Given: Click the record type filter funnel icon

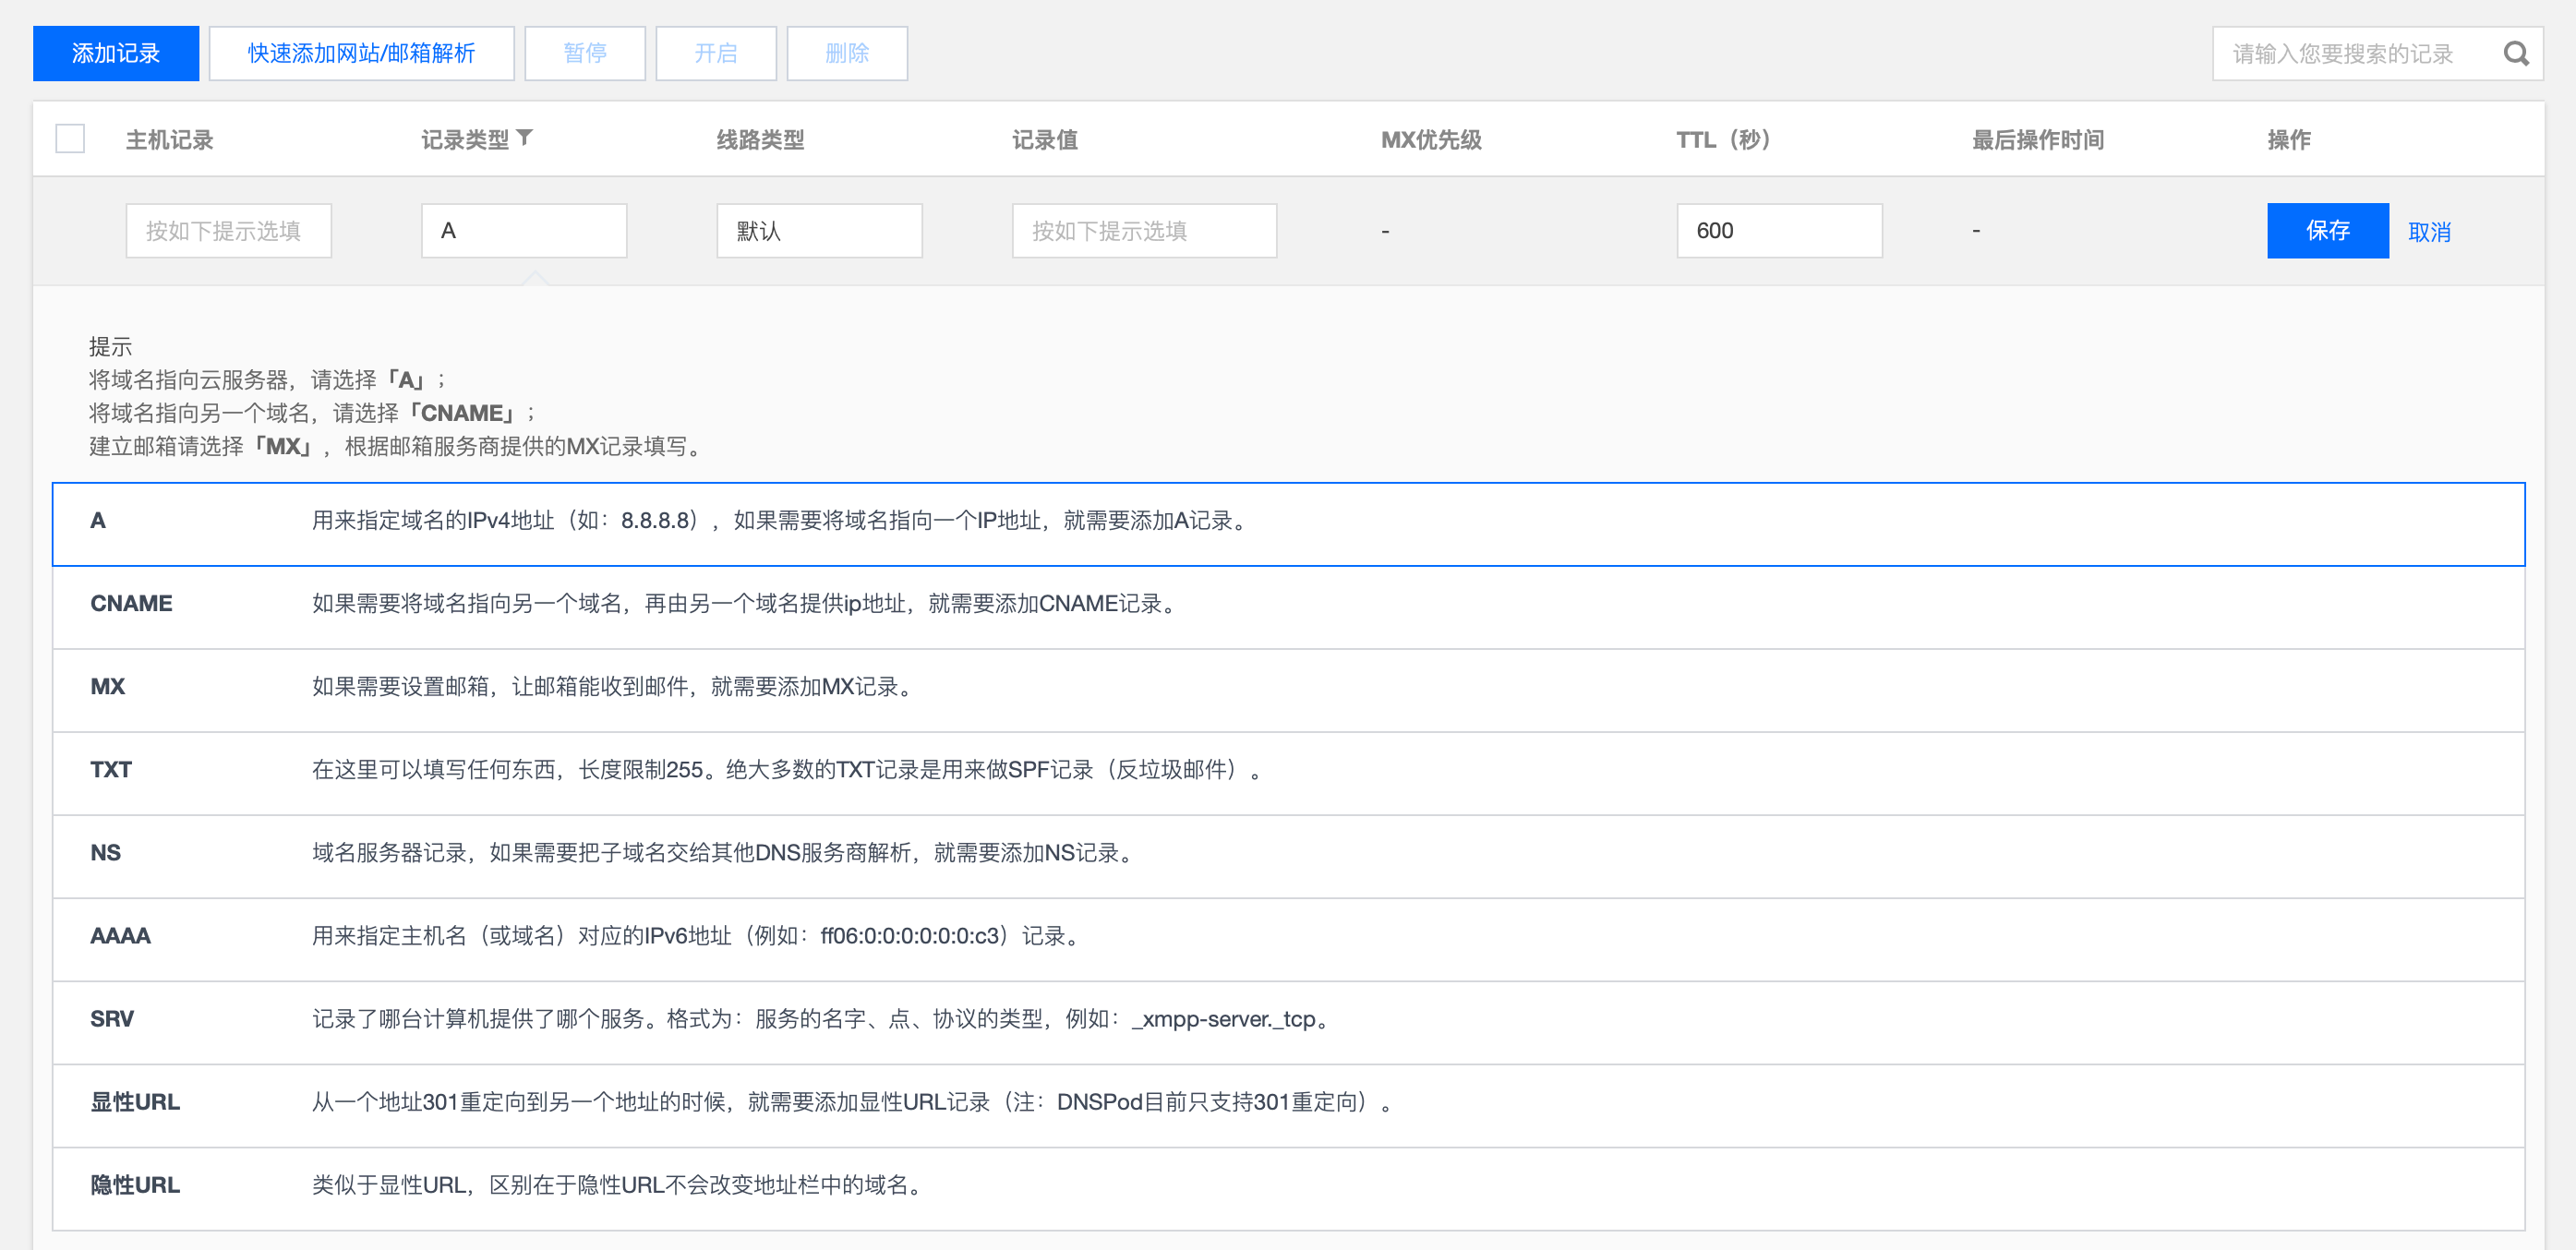Looking at the screenshot, I should coord(525,138).
